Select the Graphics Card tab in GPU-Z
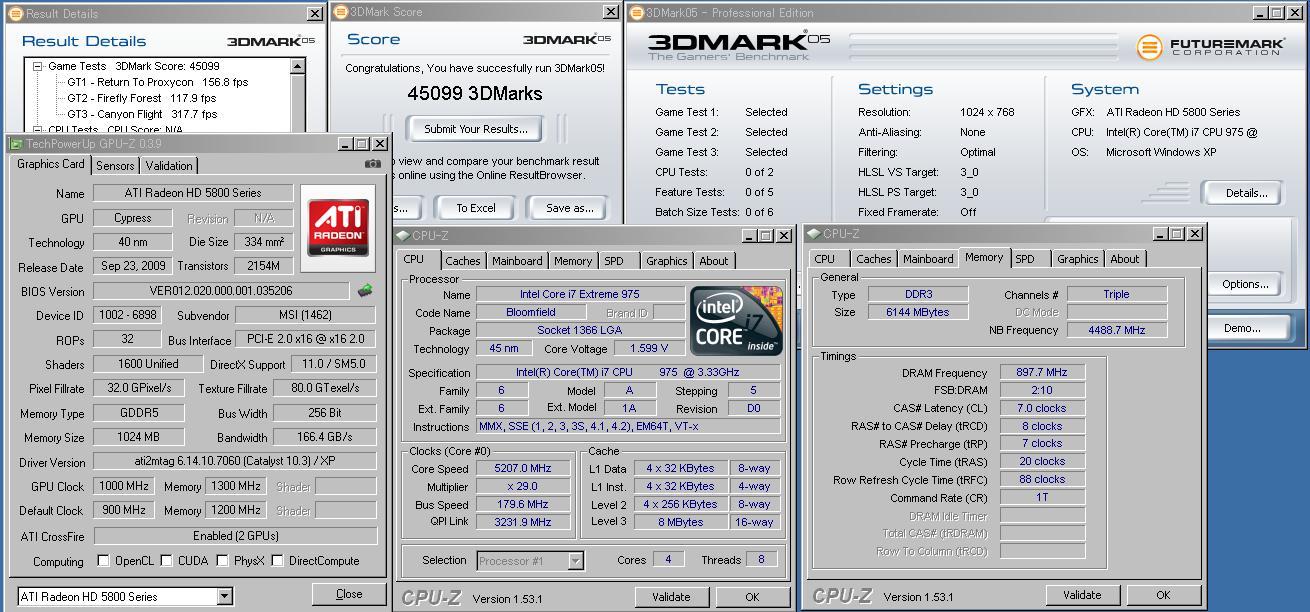This screenshot has height=612, width=1310. click(51, 164)
